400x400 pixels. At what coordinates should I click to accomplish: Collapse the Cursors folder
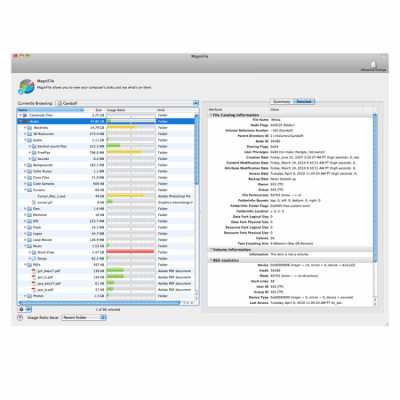tap(25, 190)
